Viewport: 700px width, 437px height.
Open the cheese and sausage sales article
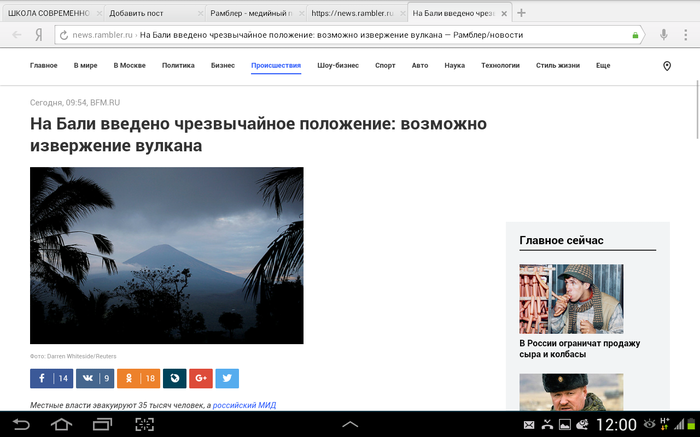click(579, 349)
